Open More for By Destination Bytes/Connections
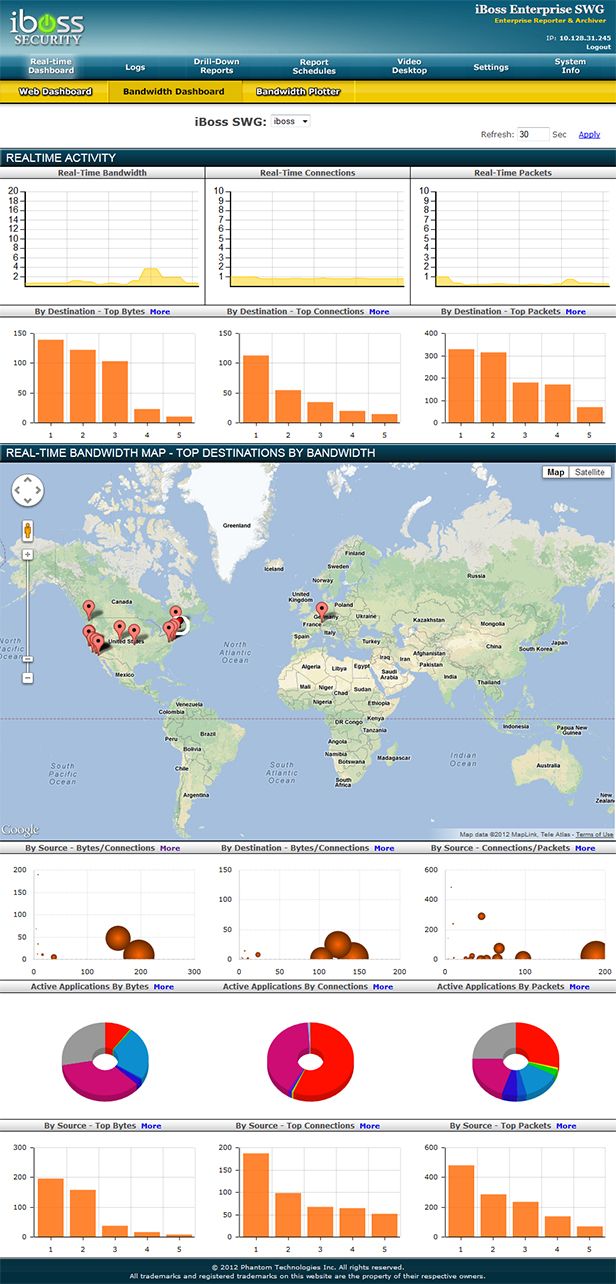Screen dimensions: 616x1284 point(384,848)
